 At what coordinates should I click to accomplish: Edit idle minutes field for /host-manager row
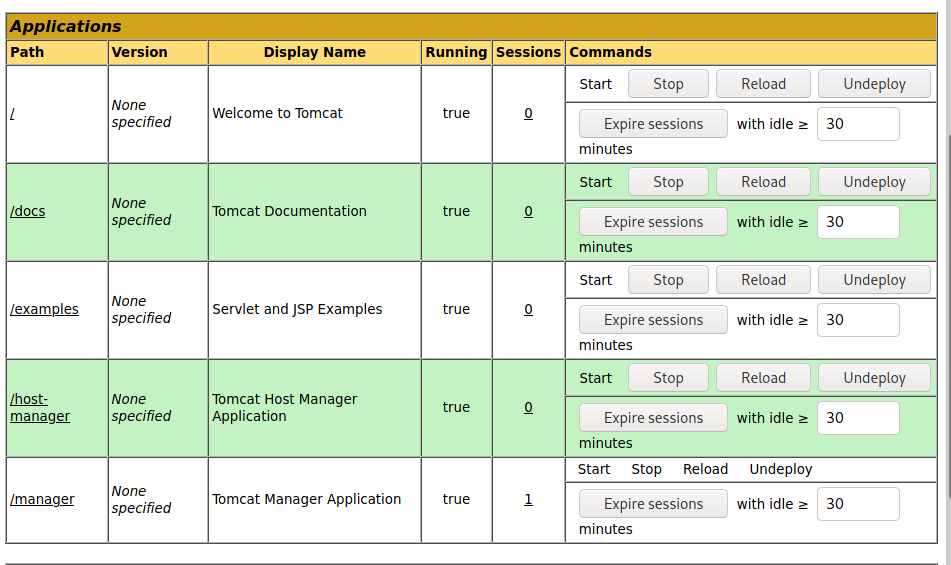click(x=858, y=418)
